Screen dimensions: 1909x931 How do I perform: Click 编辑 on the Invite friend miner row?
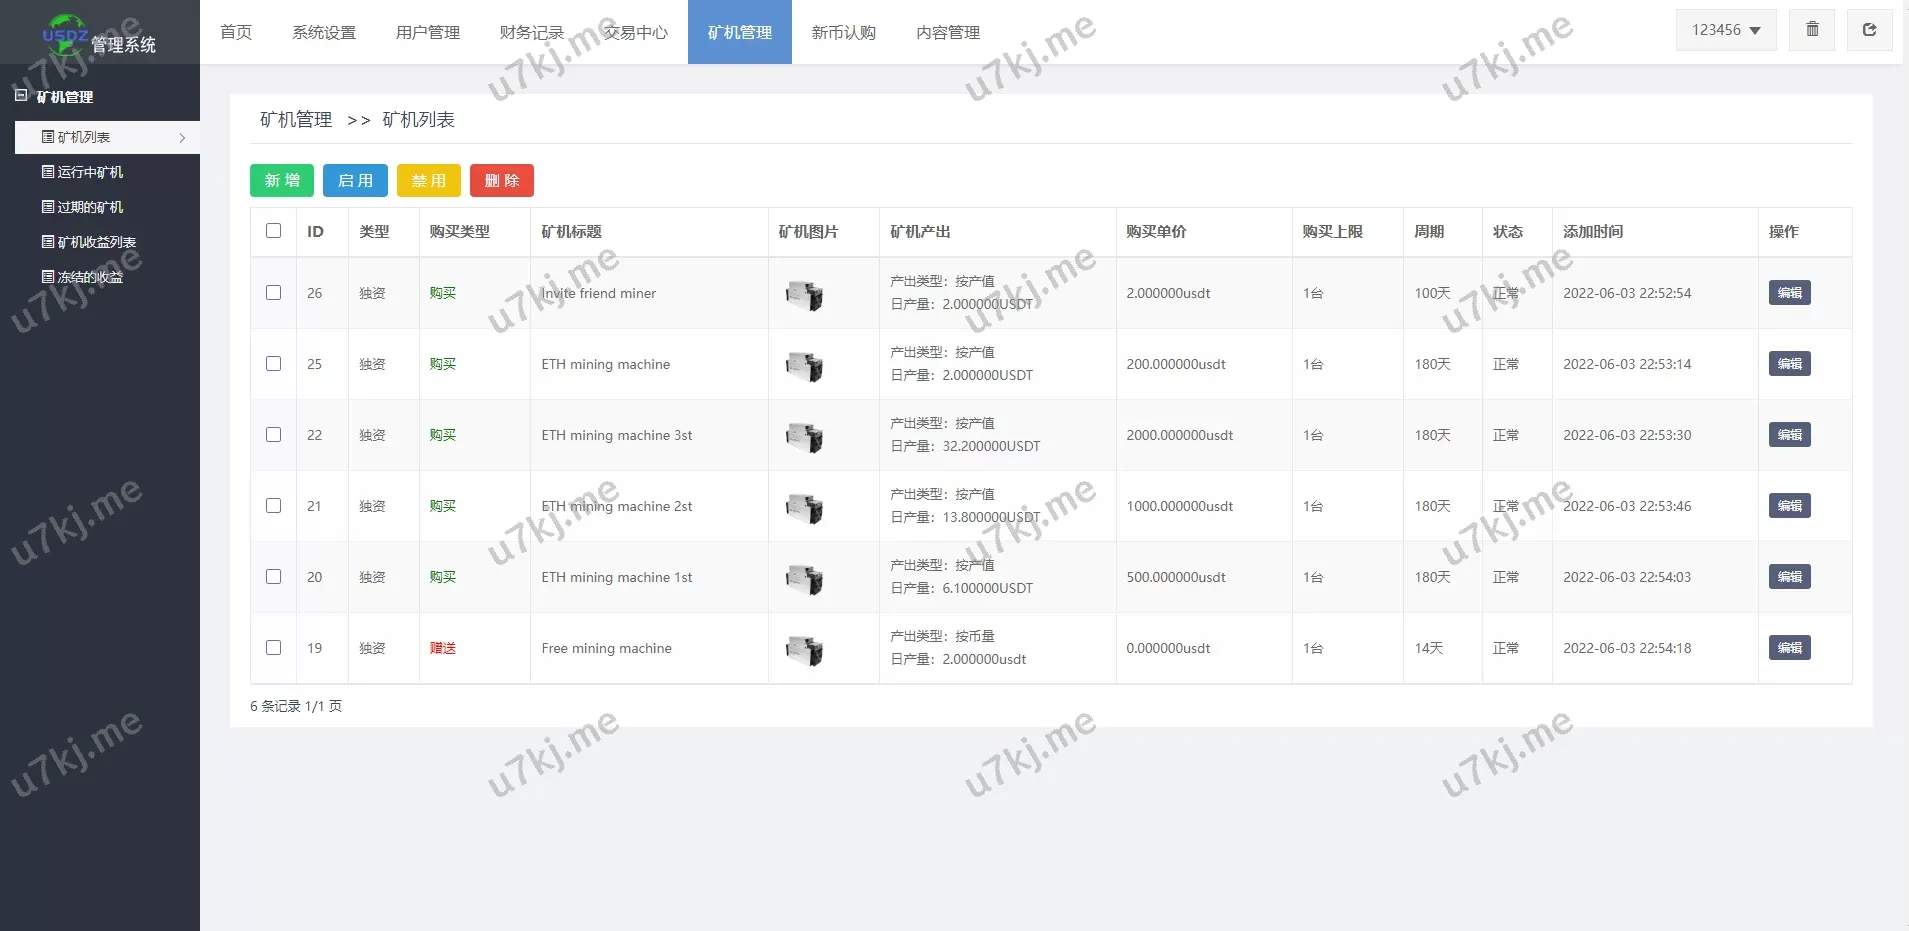click(1788, 293)
